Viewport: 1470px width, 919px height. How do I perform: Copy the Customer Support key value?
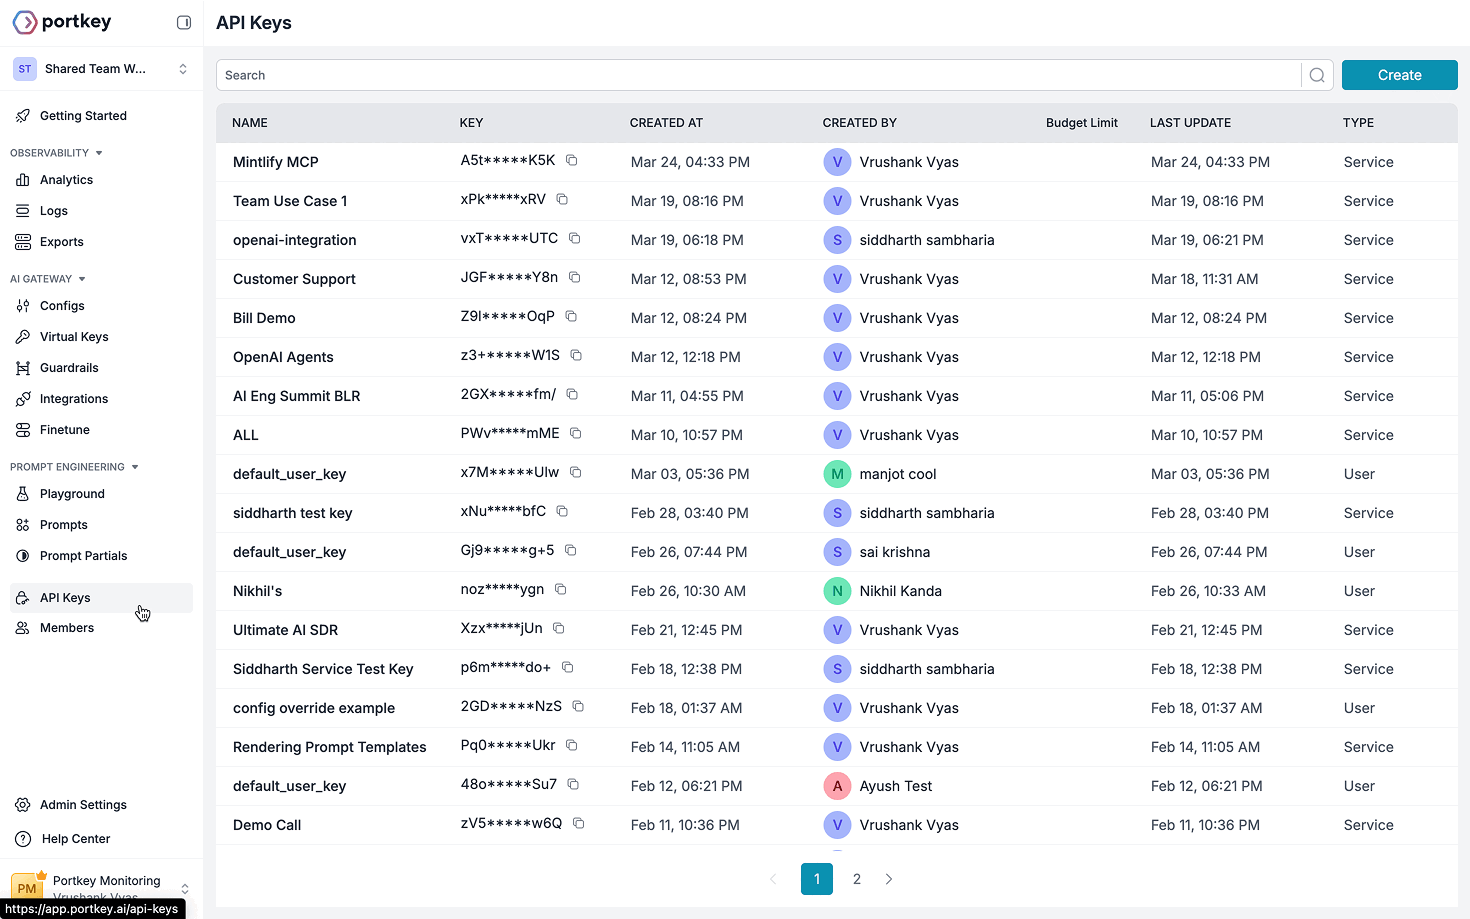575,277
